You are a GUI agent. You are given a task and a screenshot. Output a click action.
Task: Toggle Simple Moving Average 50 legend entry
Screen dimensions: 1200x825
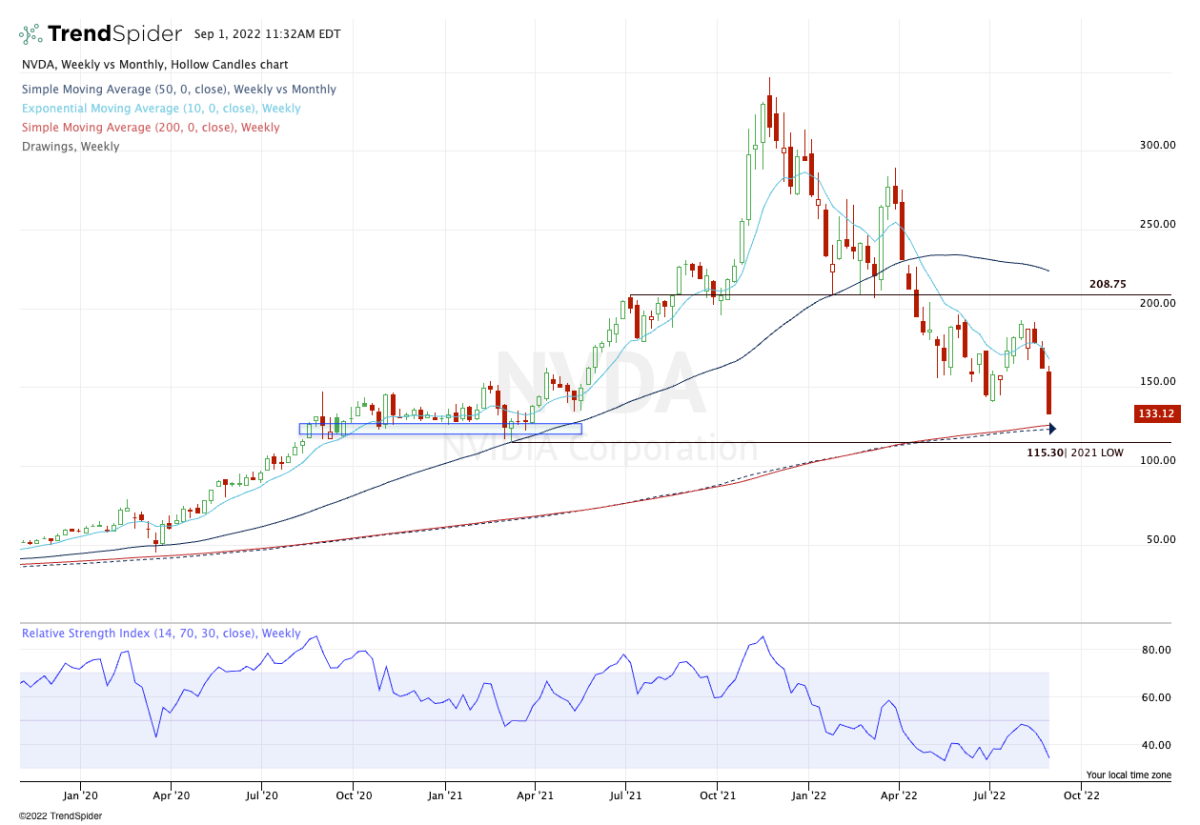pyautogui.click(x=178, y=90)
